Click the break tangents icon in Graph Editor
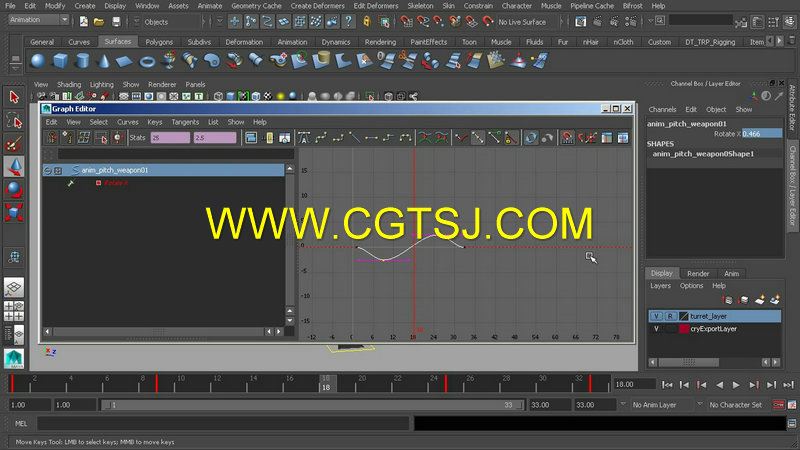The height and width of the screenshot is (450, 800). (x=461, y=138)
